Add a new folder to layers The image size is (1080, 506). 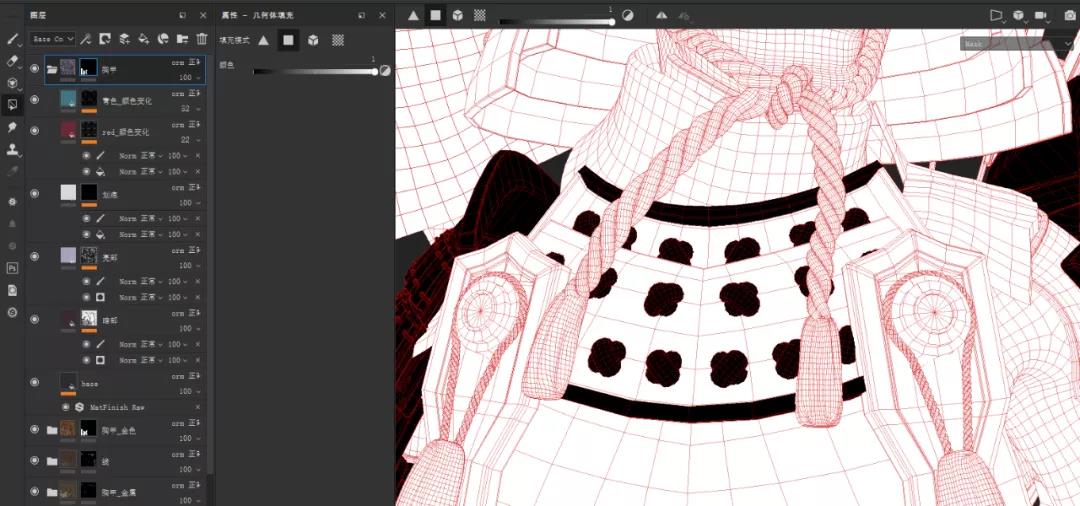[183, 39]
